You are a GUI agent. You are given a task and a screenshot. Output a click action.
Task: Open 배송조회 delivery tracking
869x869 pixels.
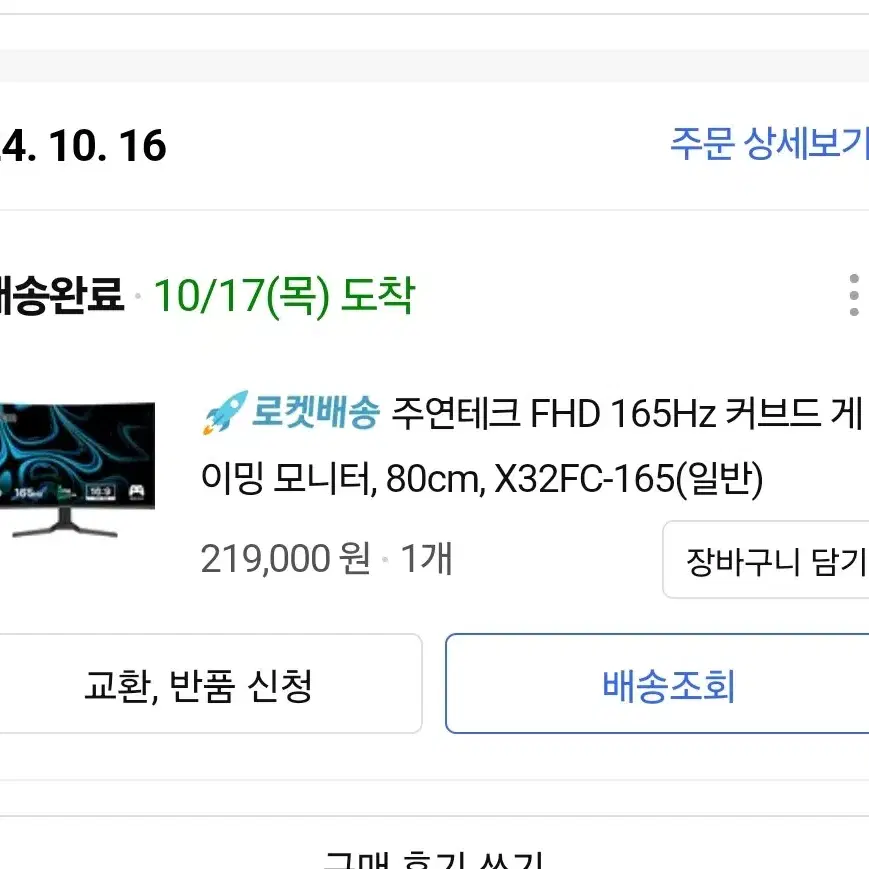pos(657,683)
